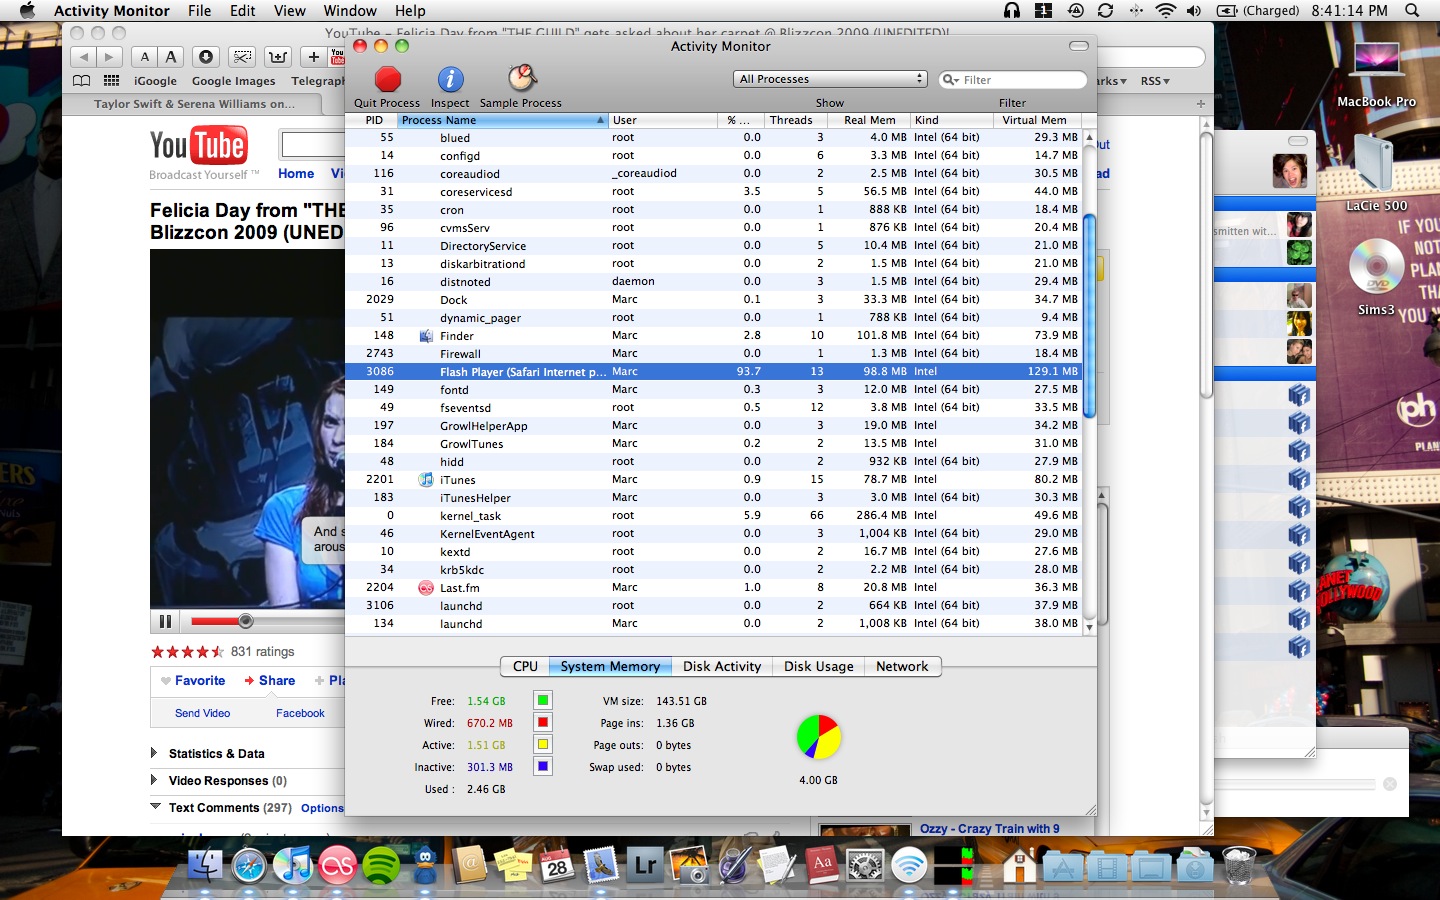The width and height of the screenshot is (1440, 900).
Task: Open System Preferences from the Dock
Action: coord(865,865)
